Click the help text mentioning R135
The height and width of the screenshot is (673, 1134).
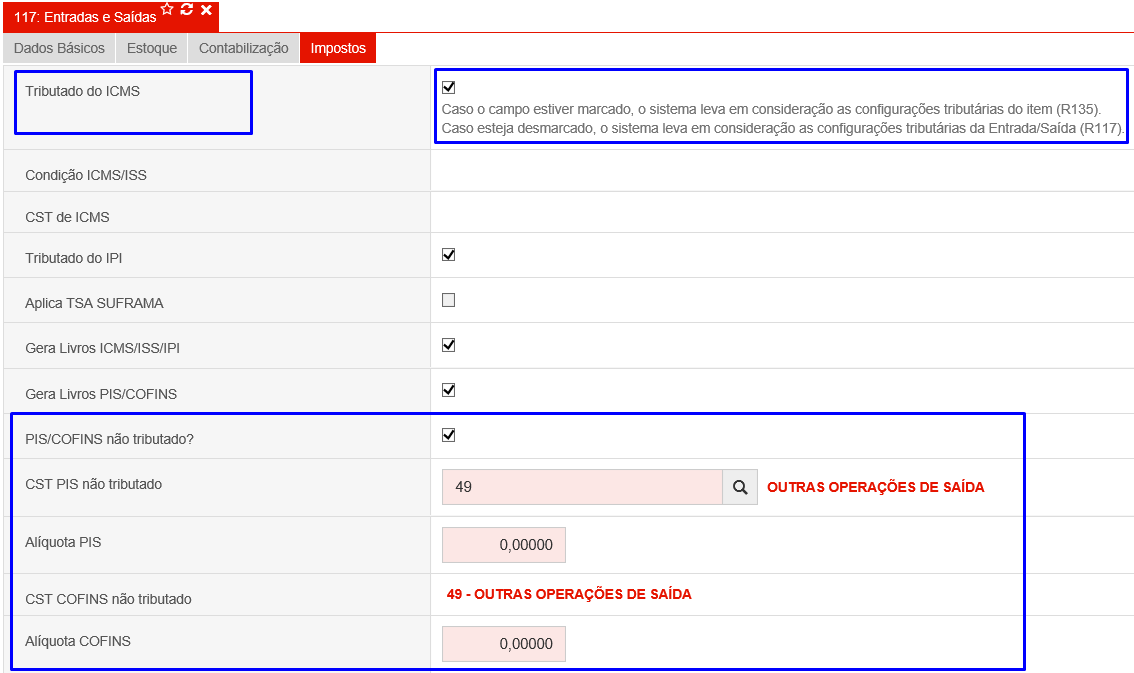(771, 109)
